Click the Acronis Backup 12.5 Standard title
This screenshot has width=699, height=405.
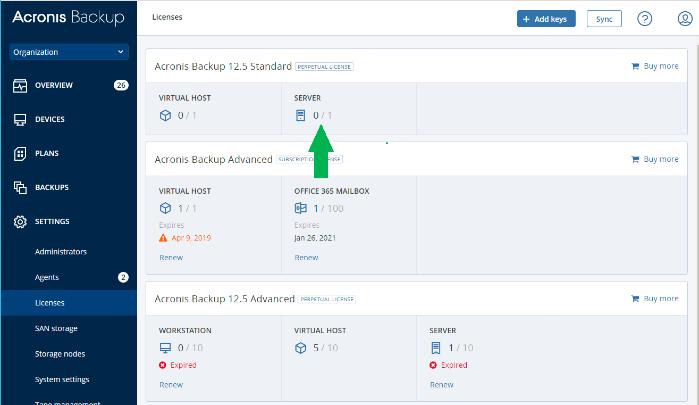click(223, 66)
